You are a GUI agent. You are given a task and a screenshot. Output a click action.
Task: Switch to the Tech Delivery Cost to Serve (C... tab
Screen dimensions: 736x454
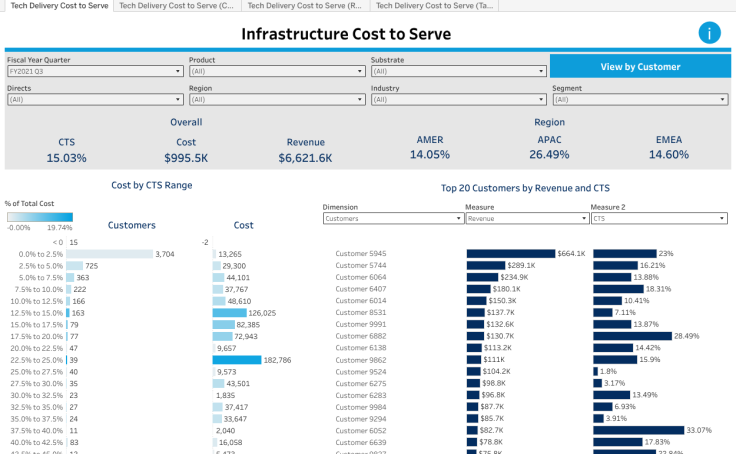(x=177, y=6)
